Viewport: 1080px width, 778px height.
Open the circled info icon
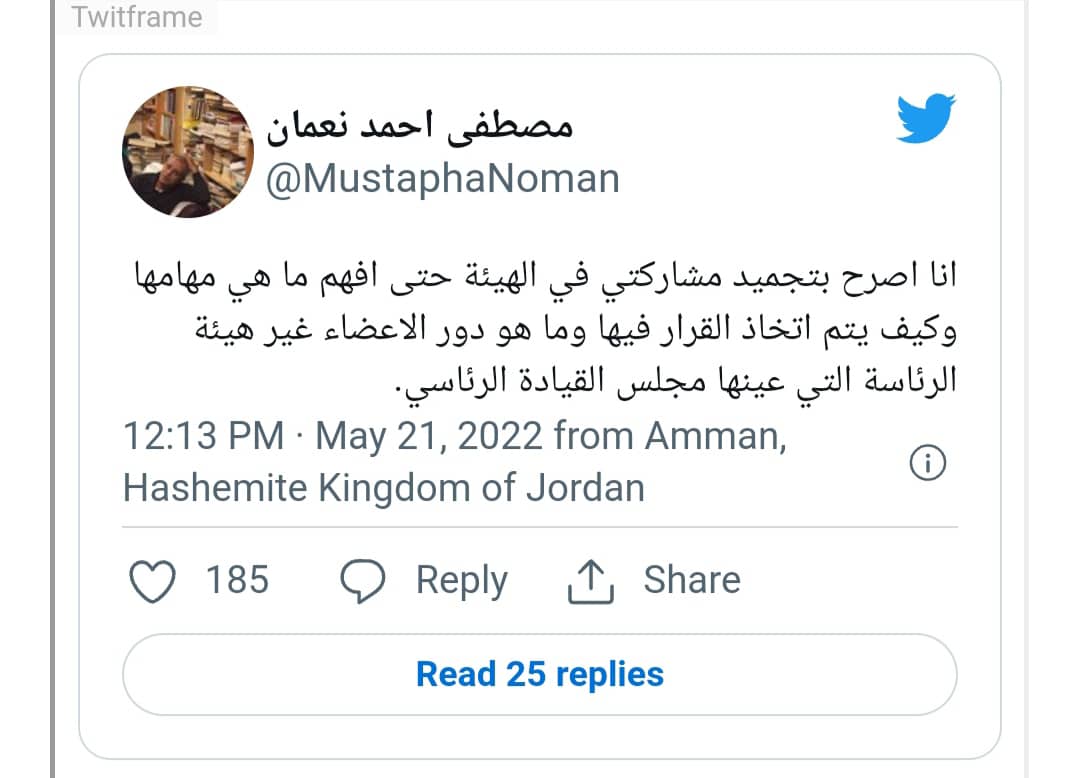coord(928,464)
